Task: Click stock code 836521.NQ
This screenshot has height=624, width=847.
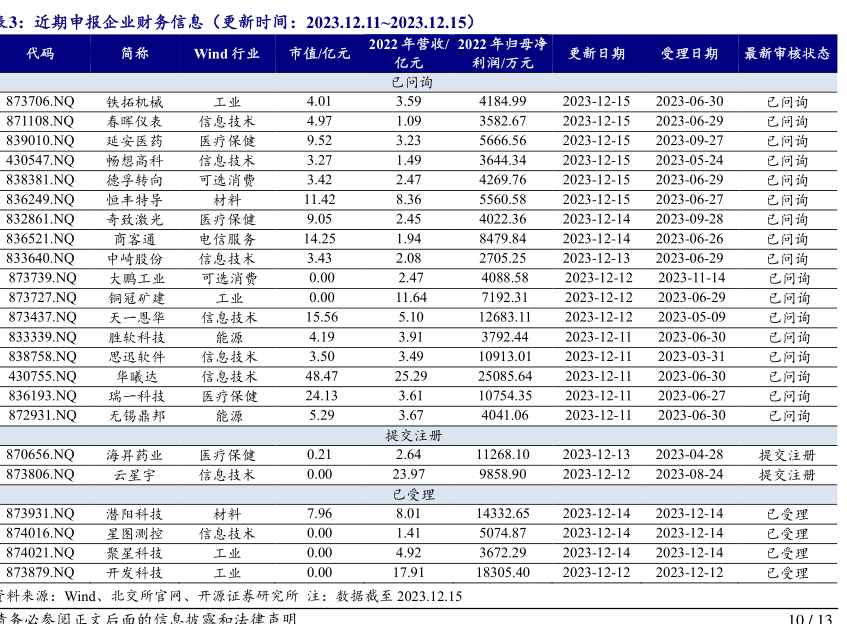Action: click(40, 239)
